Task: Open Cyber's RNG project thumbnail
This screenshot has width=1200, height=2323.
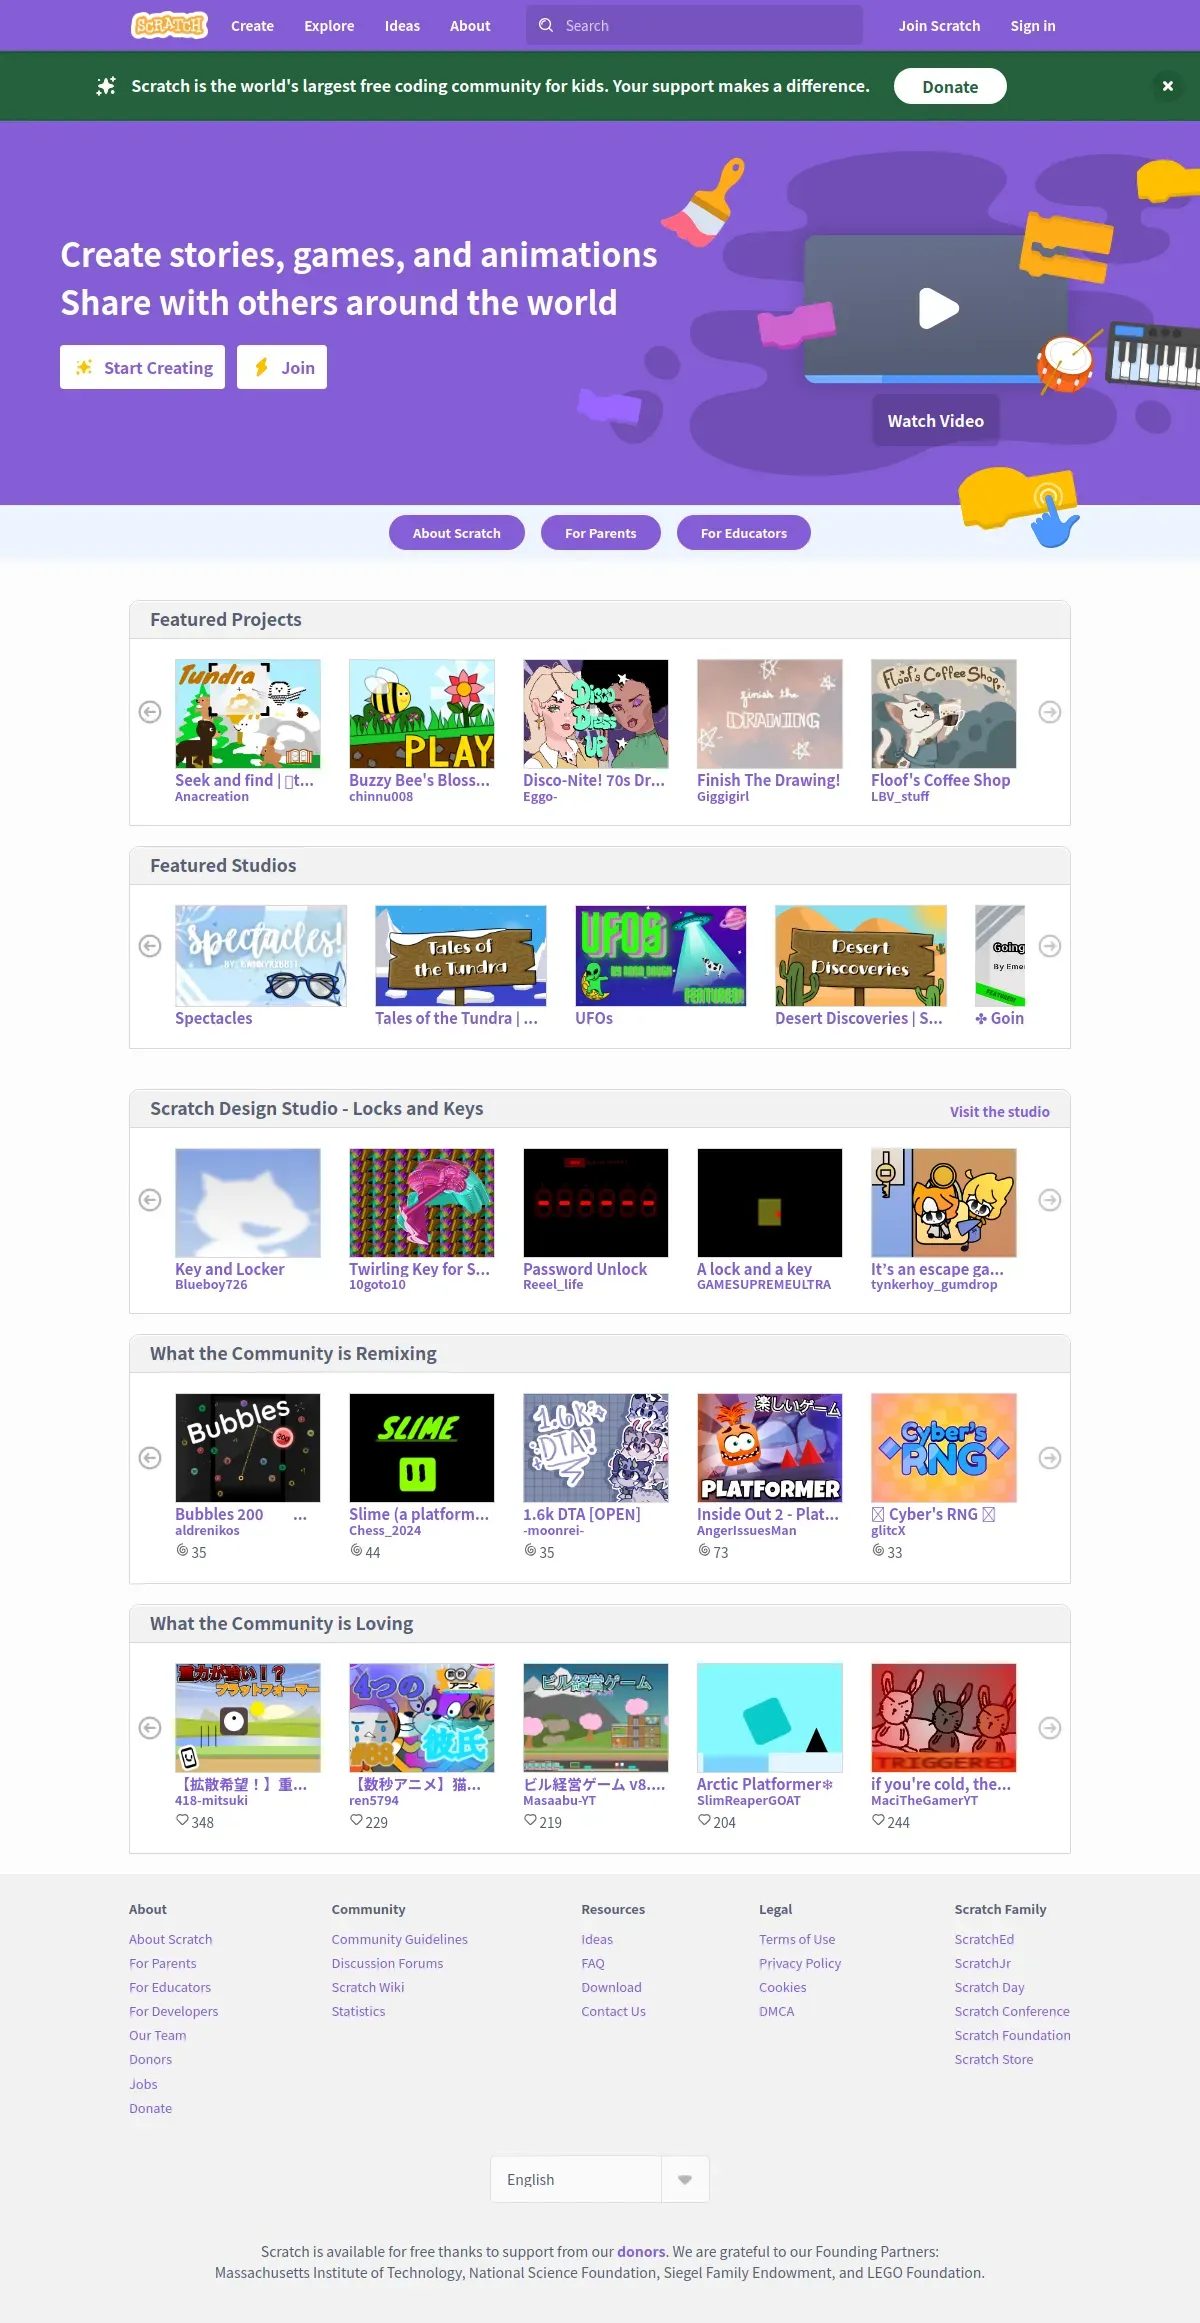Action: pos(944,1448)
